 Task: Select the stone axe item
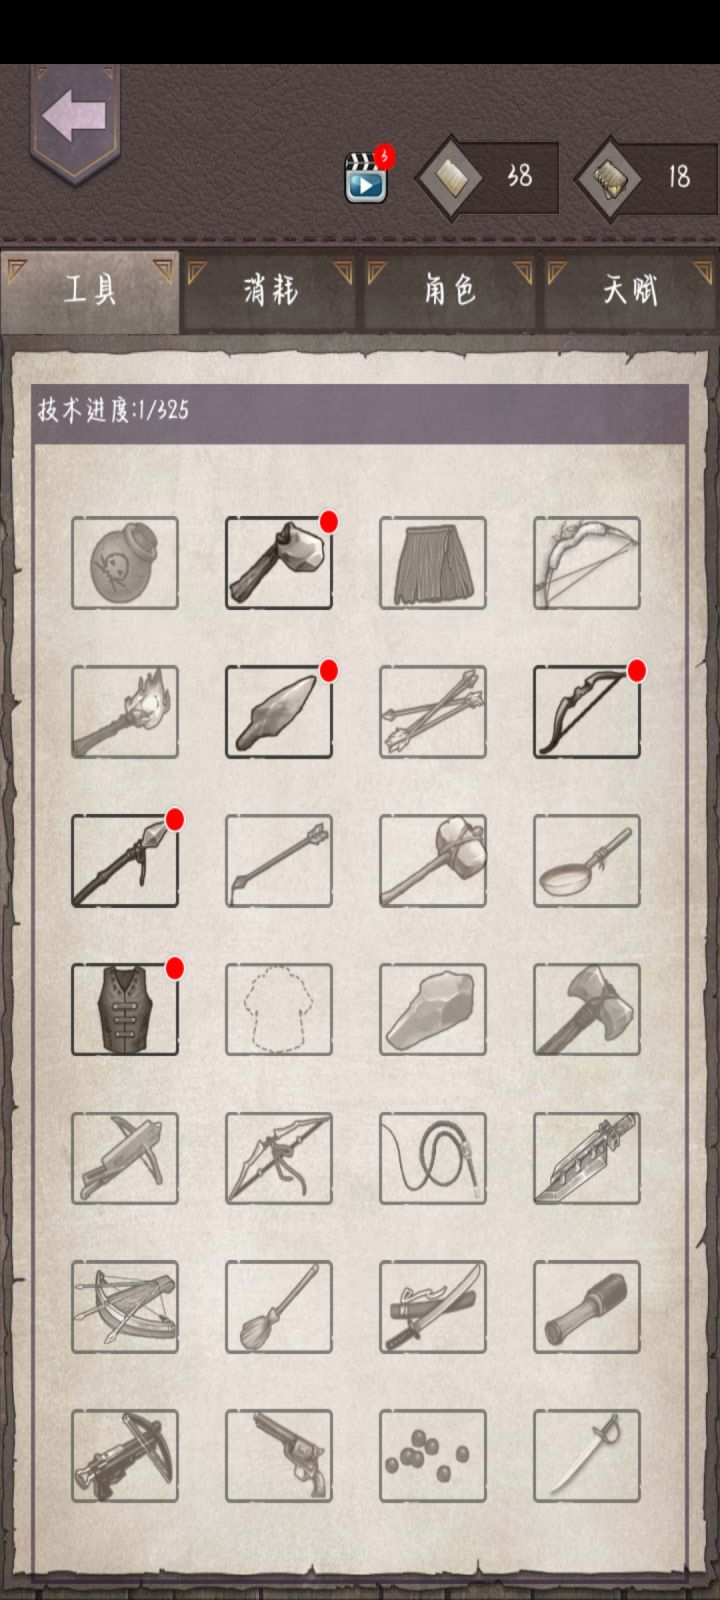pyautogui.click(x=279, y=563)
